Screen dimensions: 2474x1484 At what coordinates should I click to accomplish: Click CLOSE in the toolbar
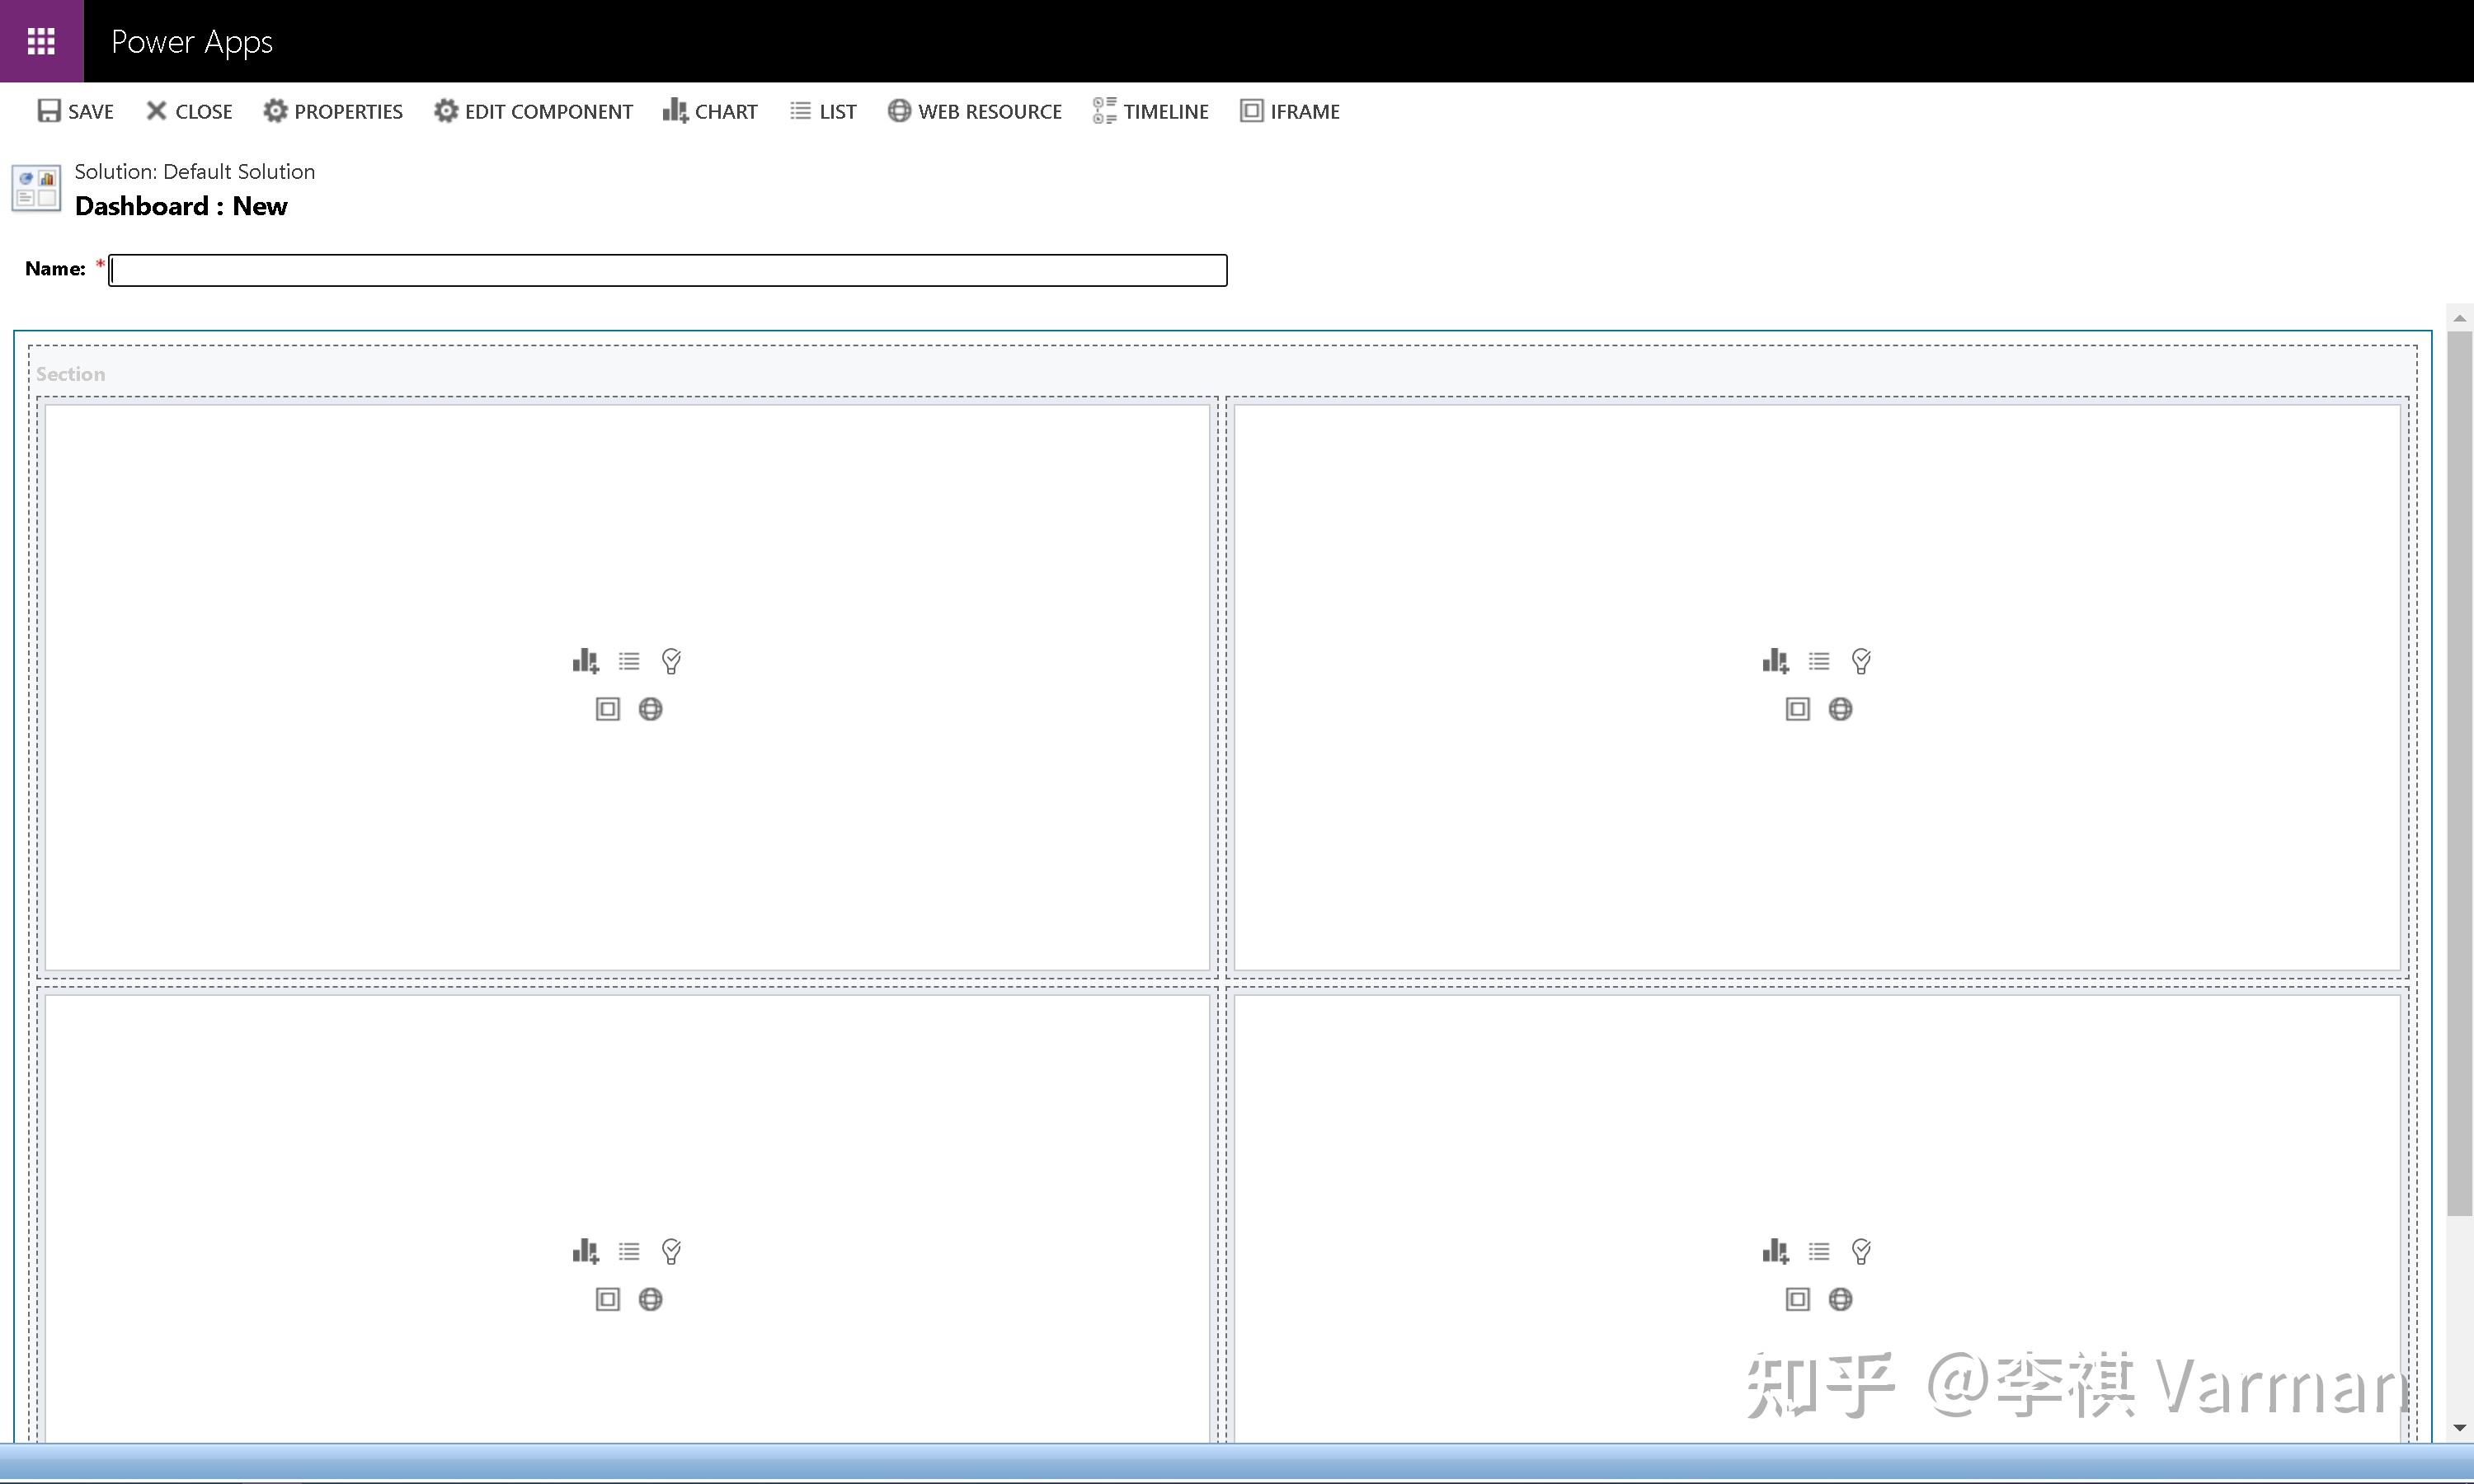click(189, 111)
